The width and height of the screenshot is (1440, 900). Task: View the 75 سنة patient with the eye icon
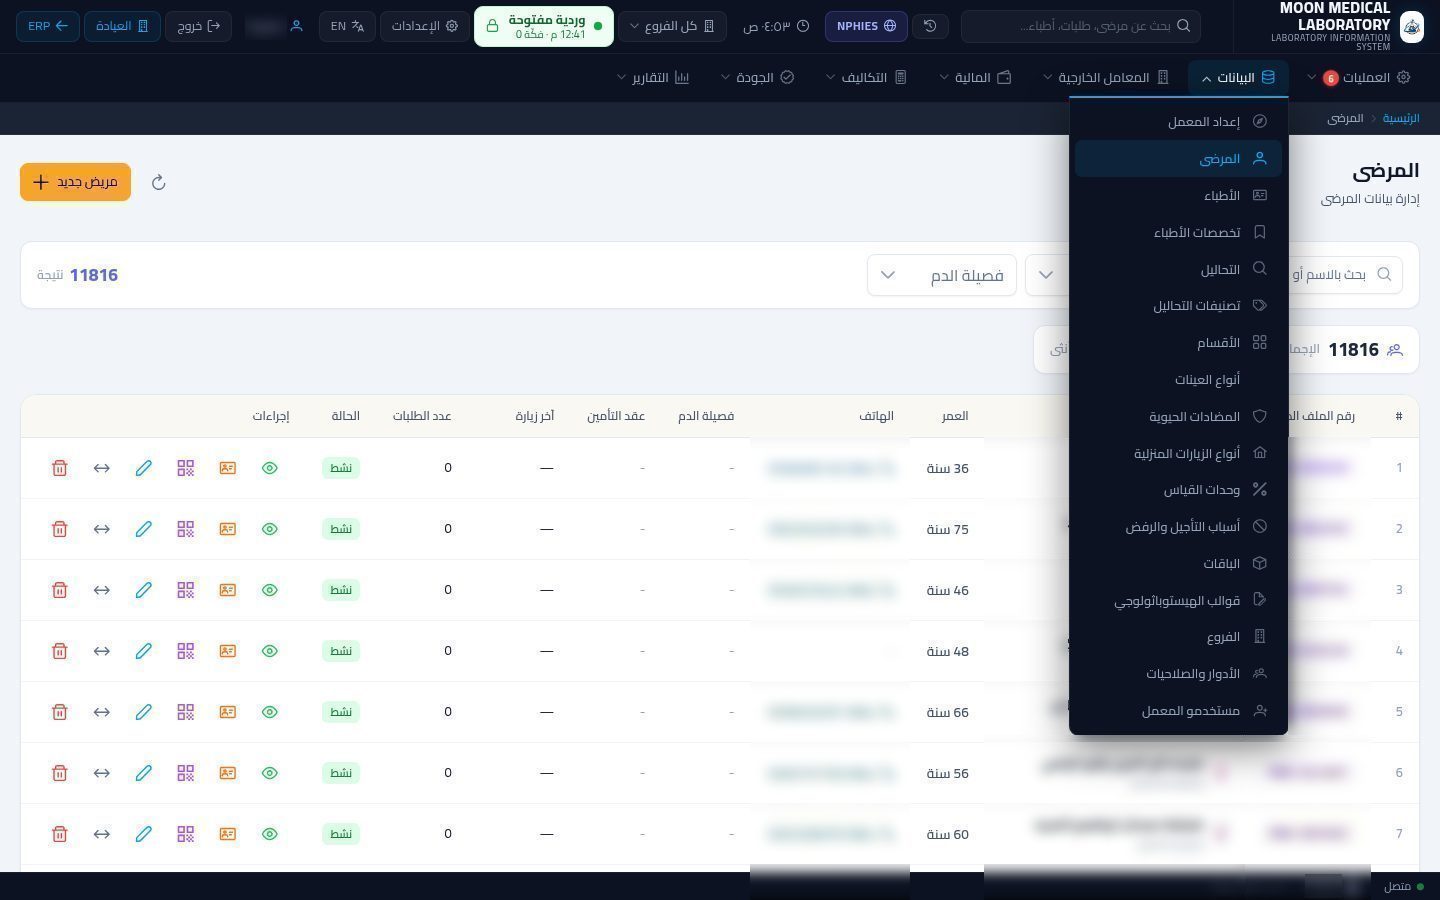[270, 529]
